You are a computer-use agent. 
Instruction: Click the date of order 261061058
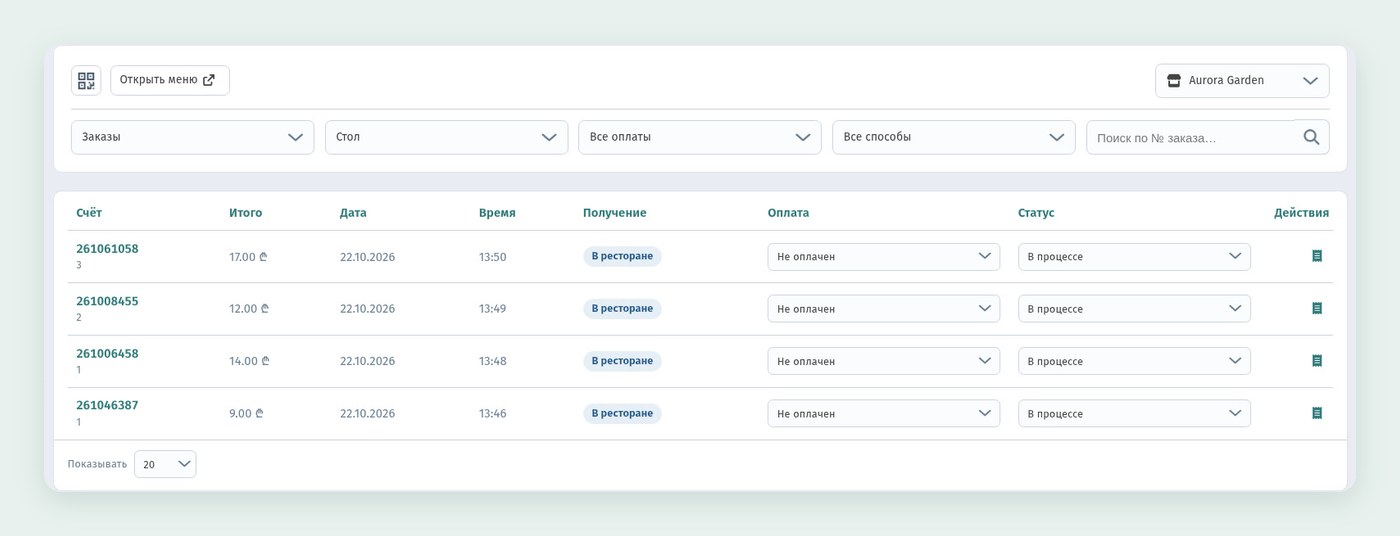(x=367, y=257)
